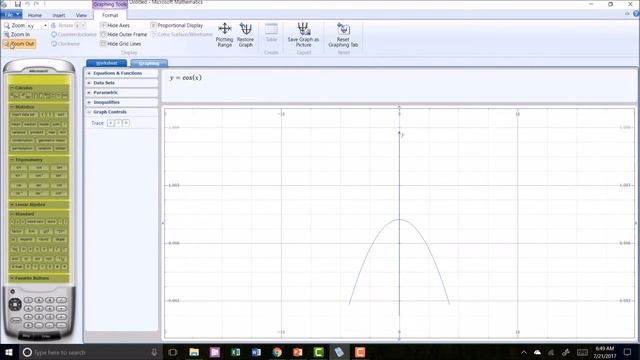Viewport: 640px width, 360px height.
Task: Switch to the Insert ribbon tab
Action: pyautogui.click(x=59, y=15)
